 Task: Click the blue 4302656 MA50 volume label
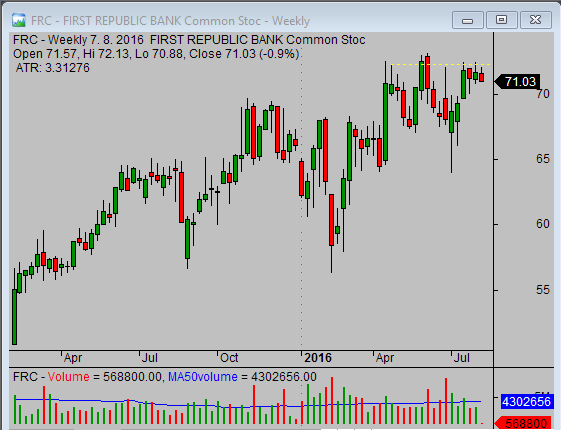tap(526, 401)
